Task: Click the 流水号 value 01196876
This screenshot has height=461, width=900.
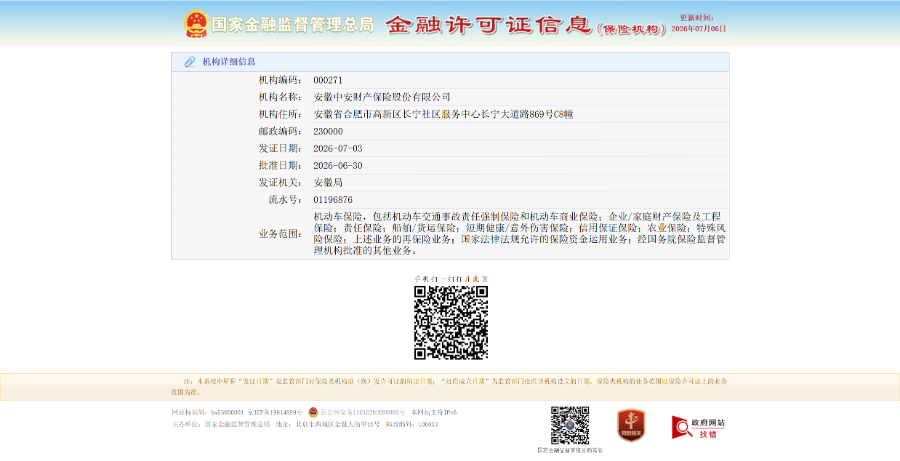Action: coord(333,200)
